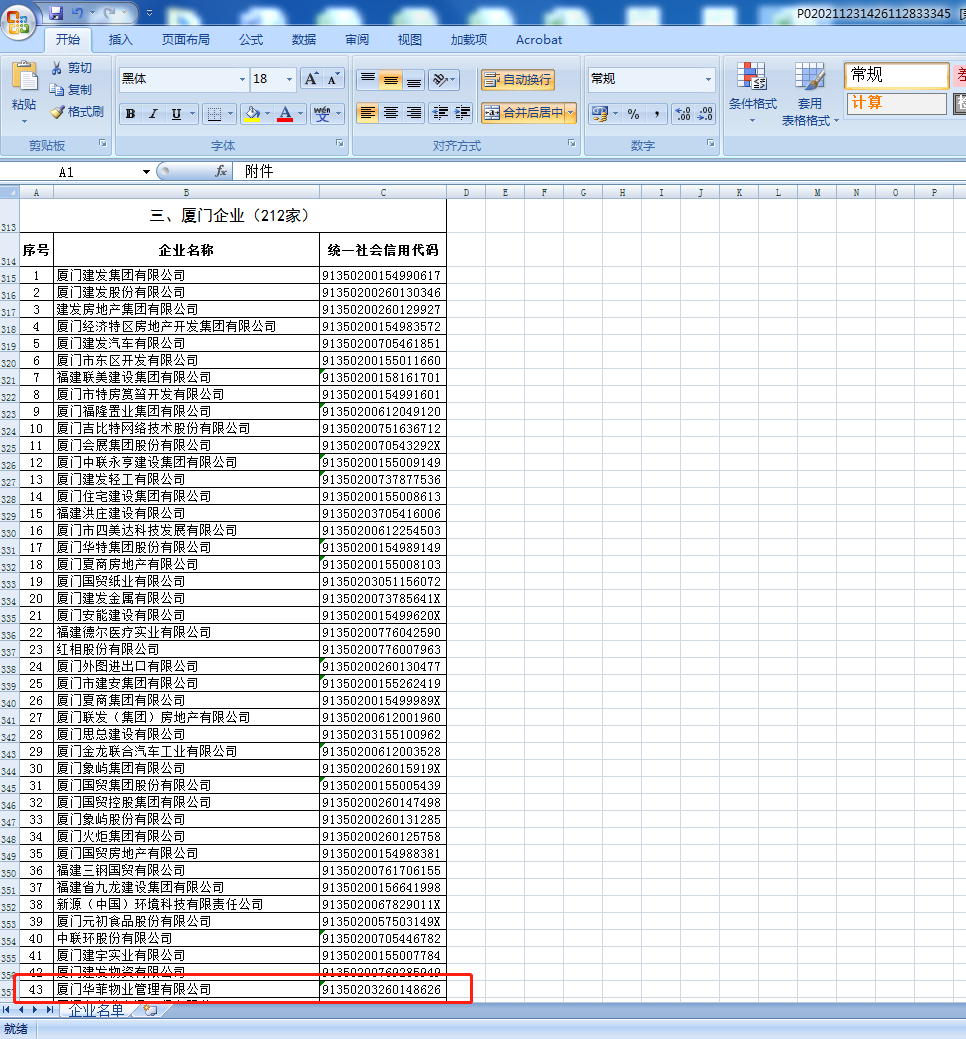966x1039 pixels.
Task: Apply the red font color A
Action: coord(285,114)
